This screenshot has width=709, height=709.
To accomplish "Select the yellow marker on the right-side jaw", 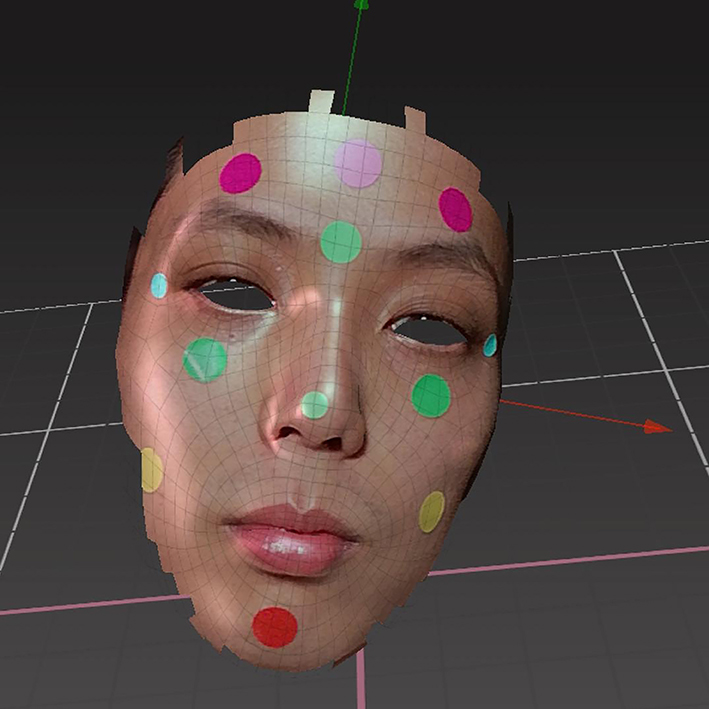I will pyautogui.click(x=432, y=512).
